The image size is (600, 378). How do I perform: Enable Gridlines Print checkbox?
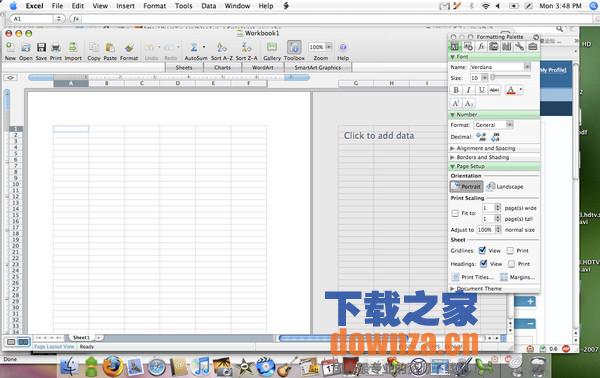point(510,250)
